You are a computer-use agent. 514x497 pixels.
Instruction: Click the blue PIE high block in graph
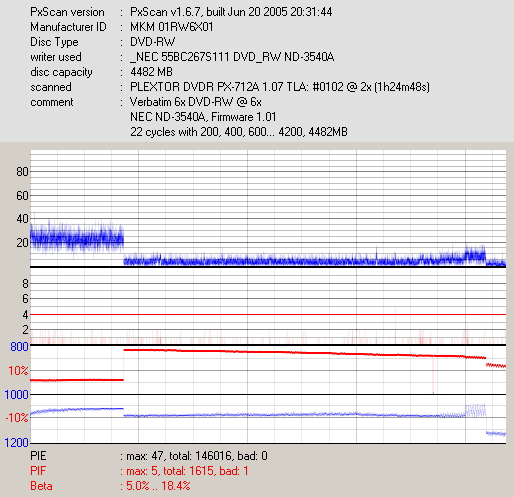(77, 238)
